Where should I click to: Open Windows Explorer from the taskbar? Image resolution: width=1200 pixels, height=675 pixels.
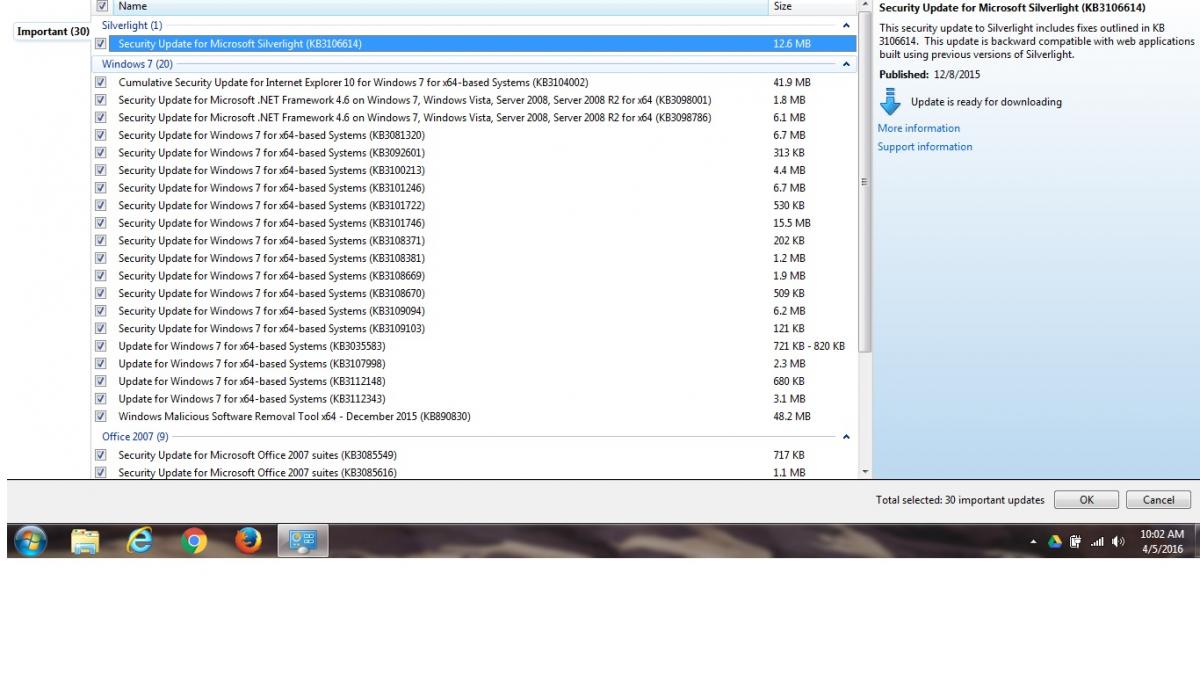86,541
